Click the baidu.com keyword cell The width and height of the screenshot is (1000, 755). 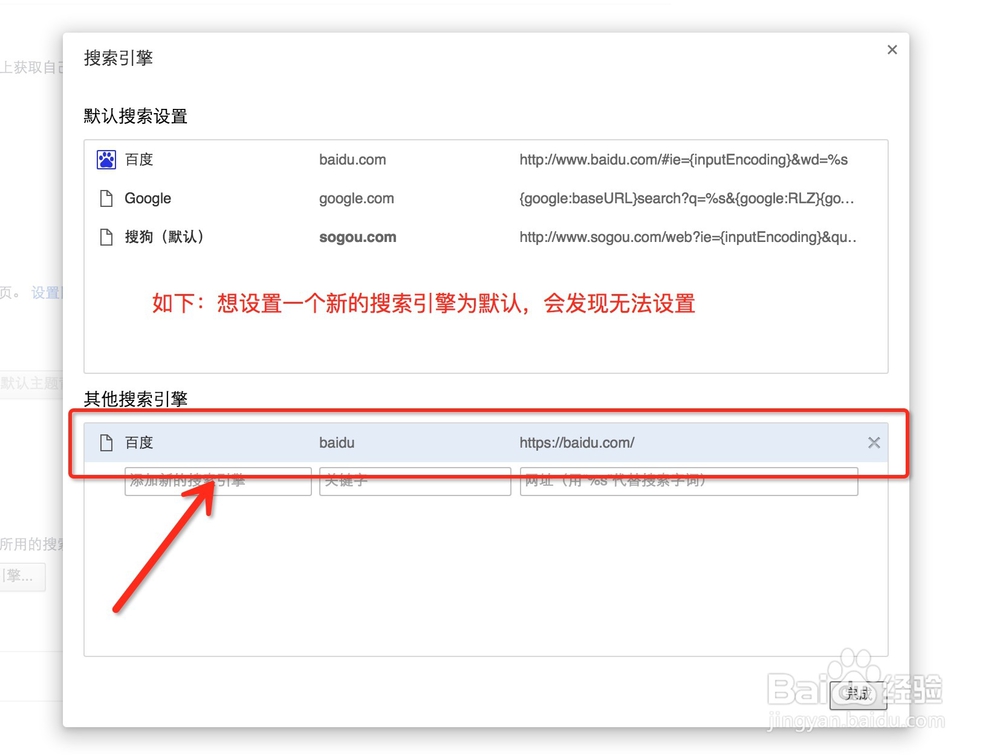(x=353, y=159)
